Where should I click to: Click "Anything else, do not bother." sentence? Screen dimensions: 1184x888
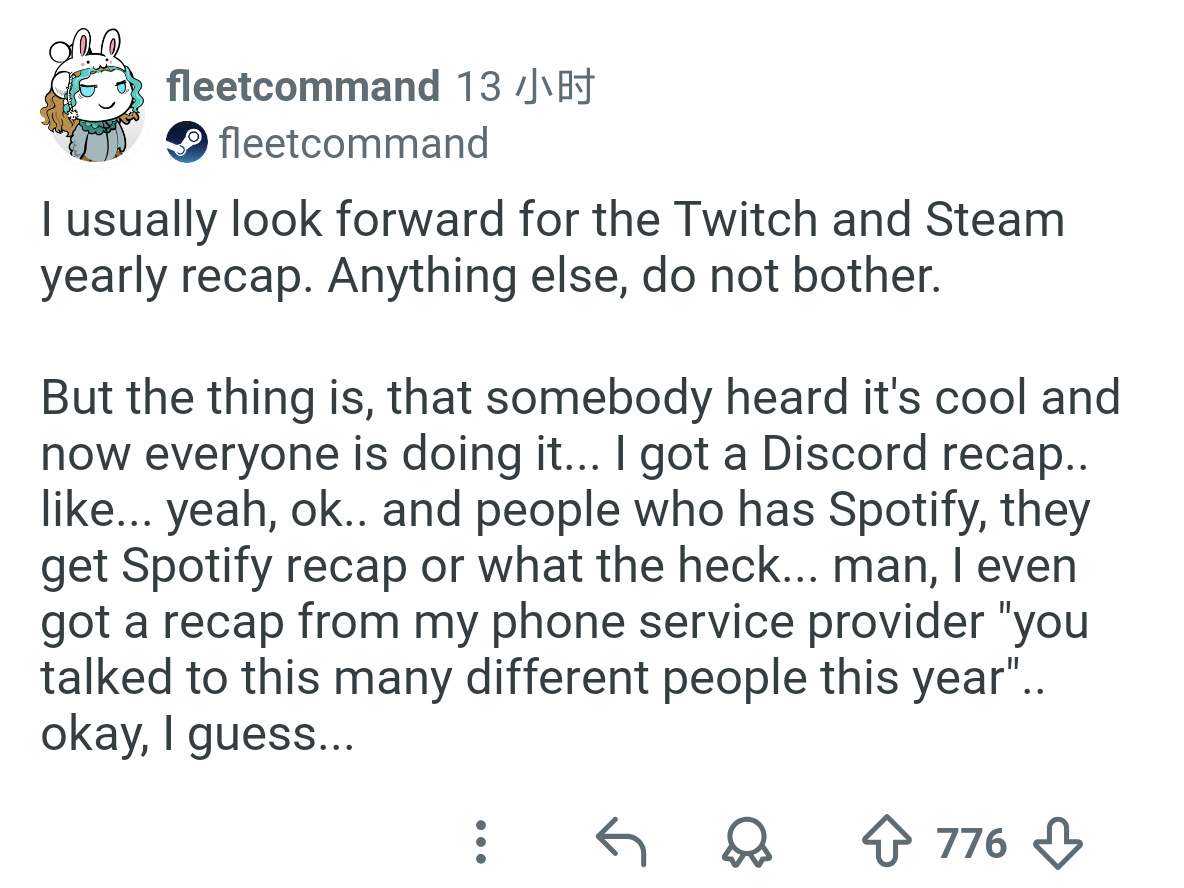point(634,275)
